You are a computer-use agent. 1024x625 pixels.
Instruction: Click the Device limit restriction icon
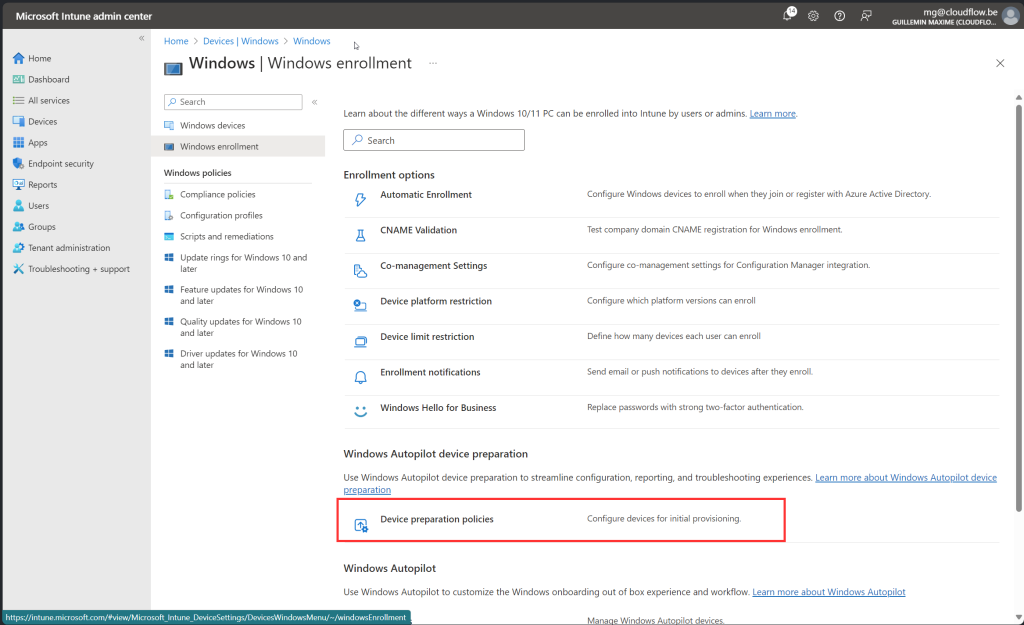[360, 342]
